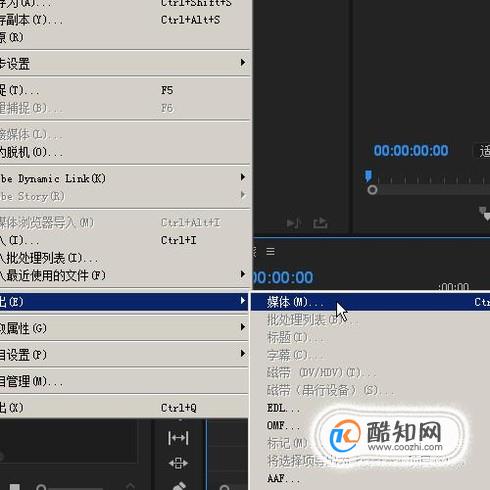Click the ripple edit arrows tool icon
The height and width of the screenshot is (490, 490).
pos(178,438)
